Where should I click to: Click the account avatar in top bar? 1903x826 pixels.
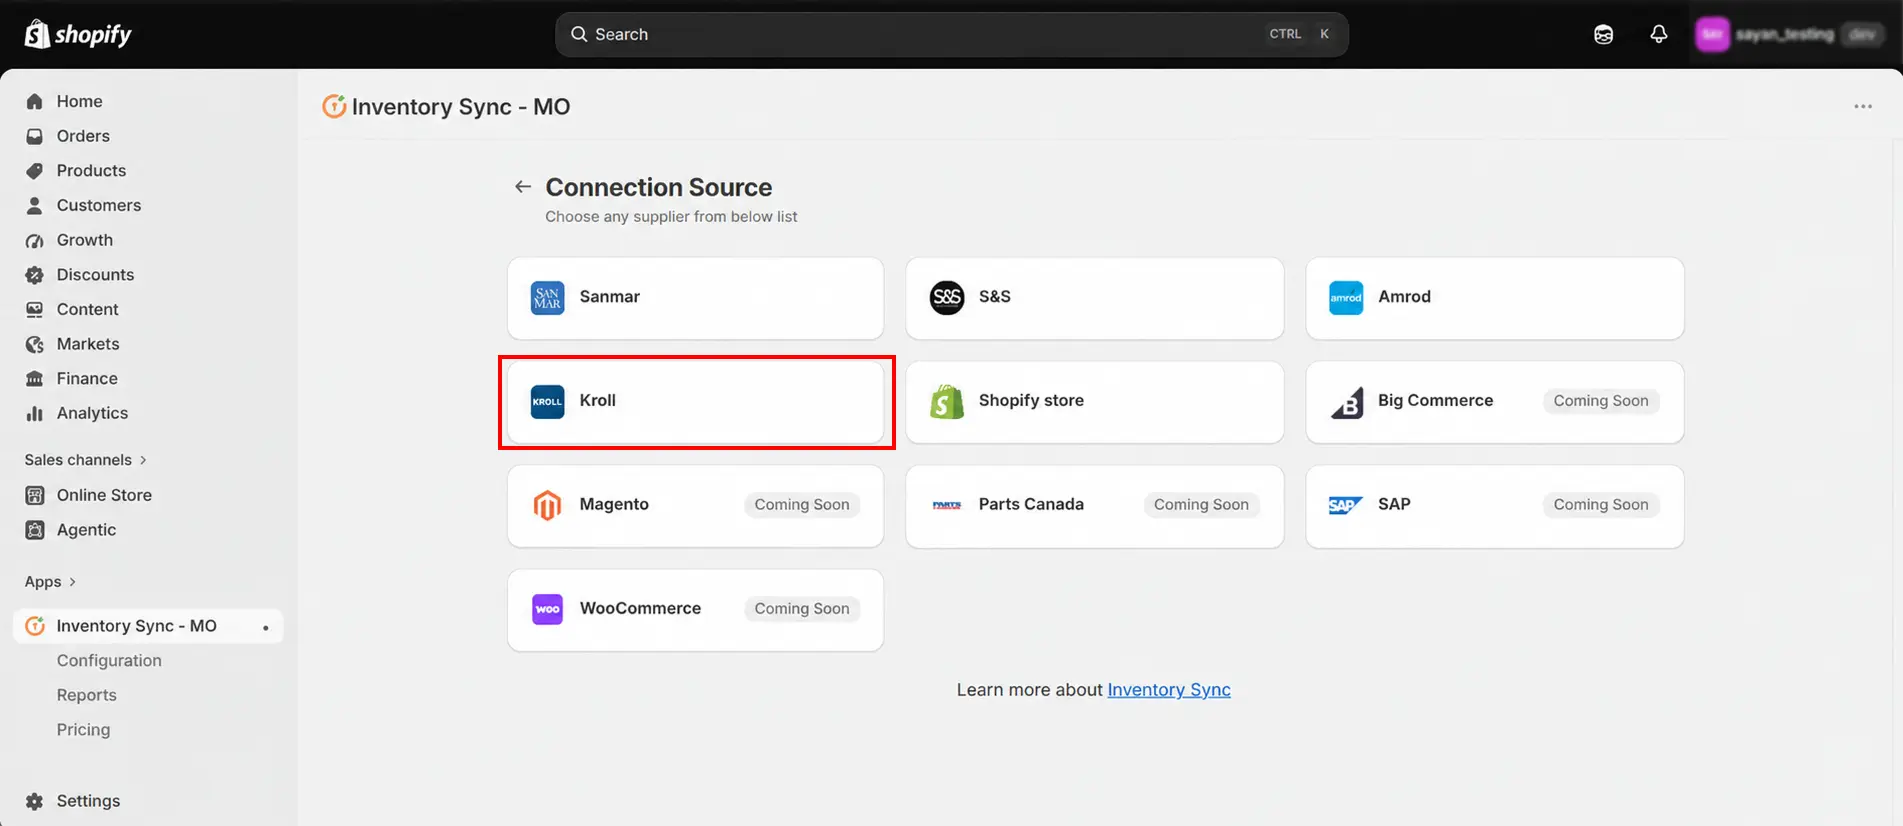[x=1712, y=34]
